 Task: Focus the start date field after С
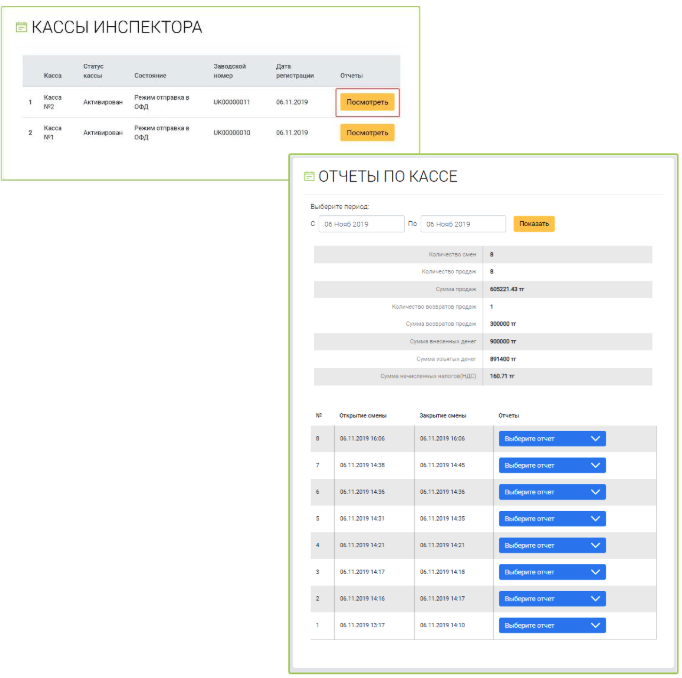(360, 224)
